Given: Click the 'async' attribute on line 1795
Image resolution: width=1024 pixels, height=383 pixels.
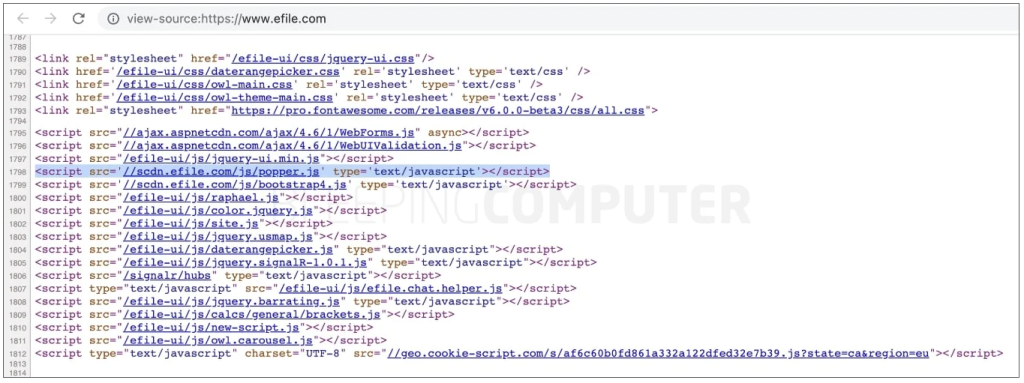Looking at the screenshot, I should point(445,132).
